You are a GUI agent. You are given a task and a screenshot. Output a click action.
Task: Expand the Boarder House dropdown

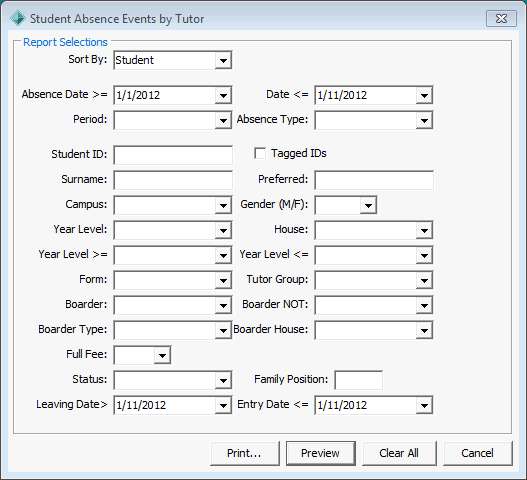424,330
